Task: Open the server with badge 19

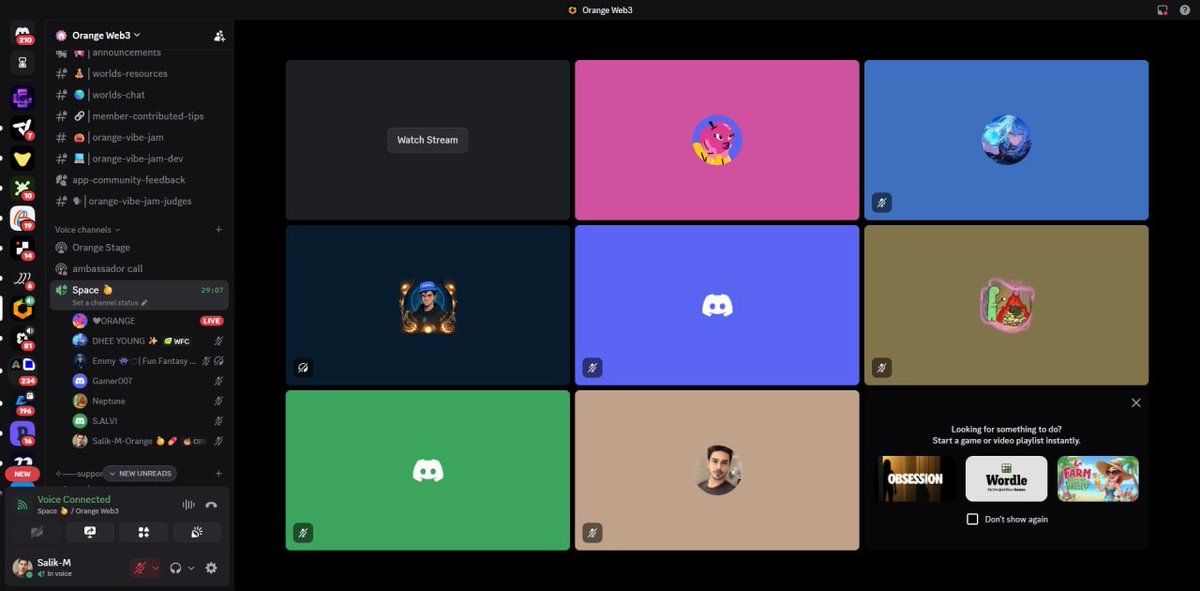Action: [x=23, y=219]
